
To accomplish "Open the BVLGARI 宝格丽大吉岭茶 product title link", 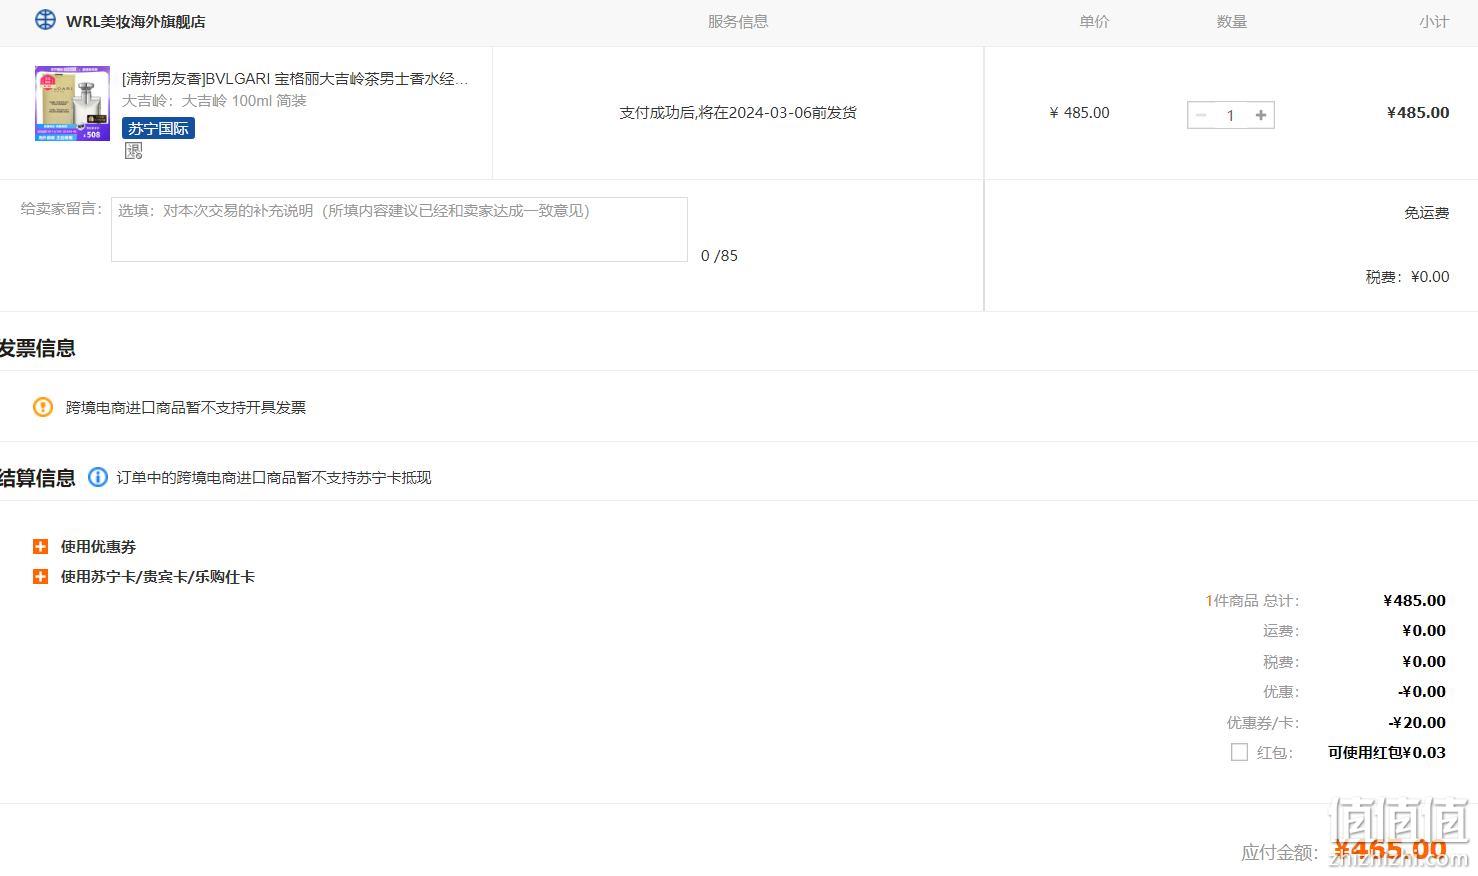I will pyautogui.click(x=295, y=78).
